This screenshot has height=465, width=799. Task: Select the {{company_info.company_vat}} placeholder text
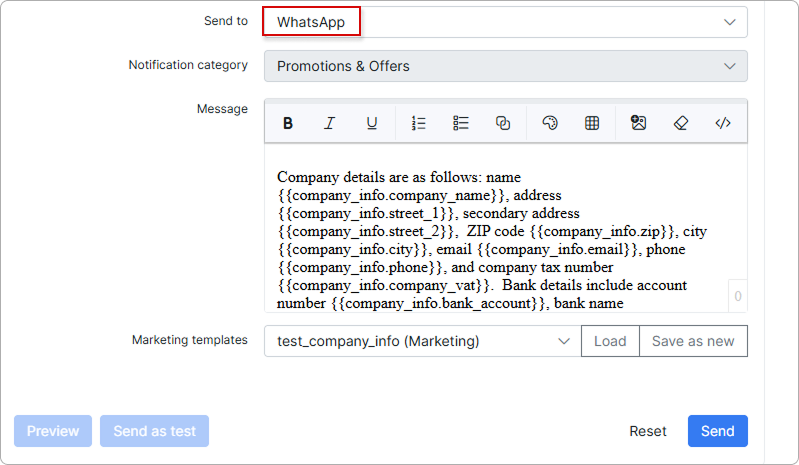click(x=385, y=285)
